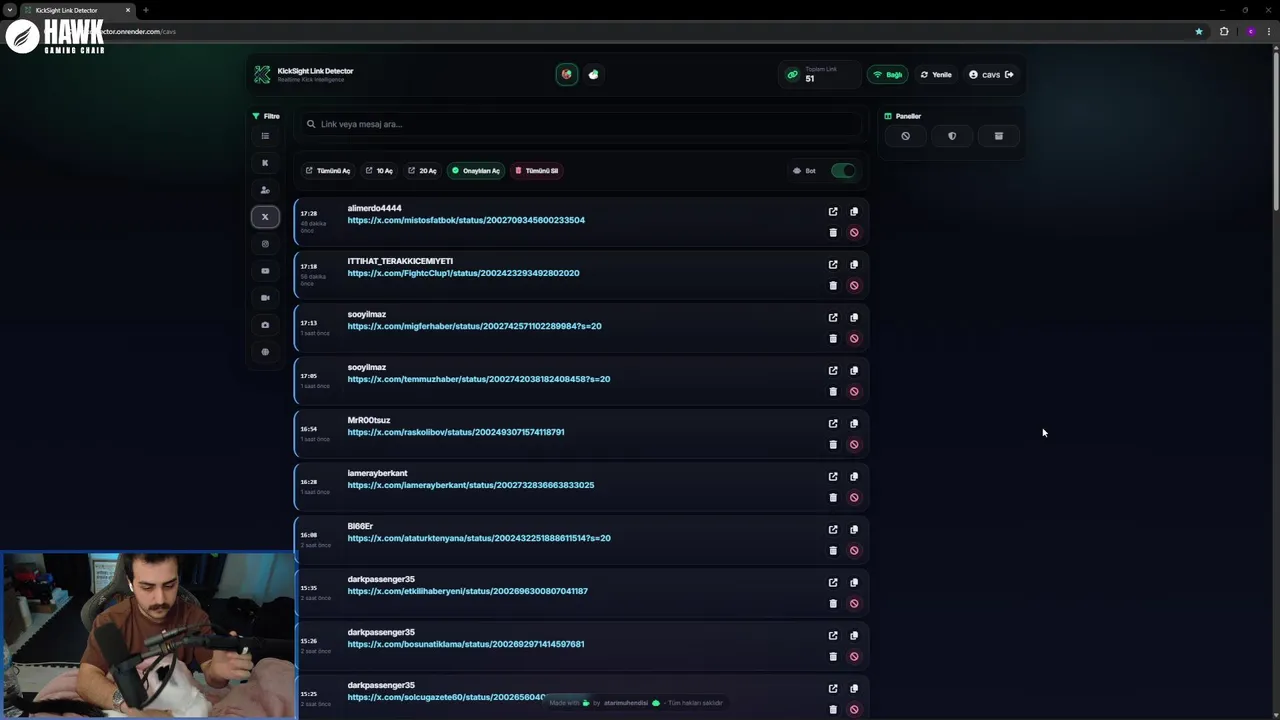Delete alimerdo4444 entry with trash icon

click(833, 233)
